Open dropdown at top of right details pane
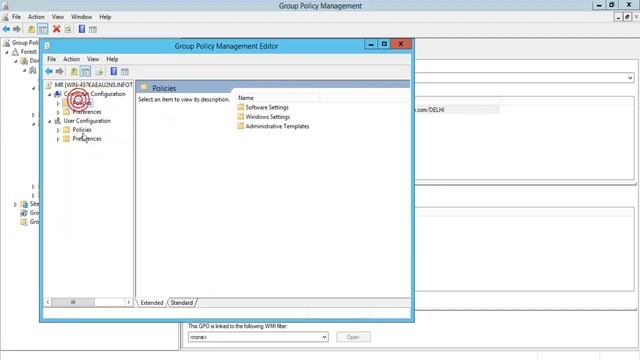640x360 pixels. point(630,78)
